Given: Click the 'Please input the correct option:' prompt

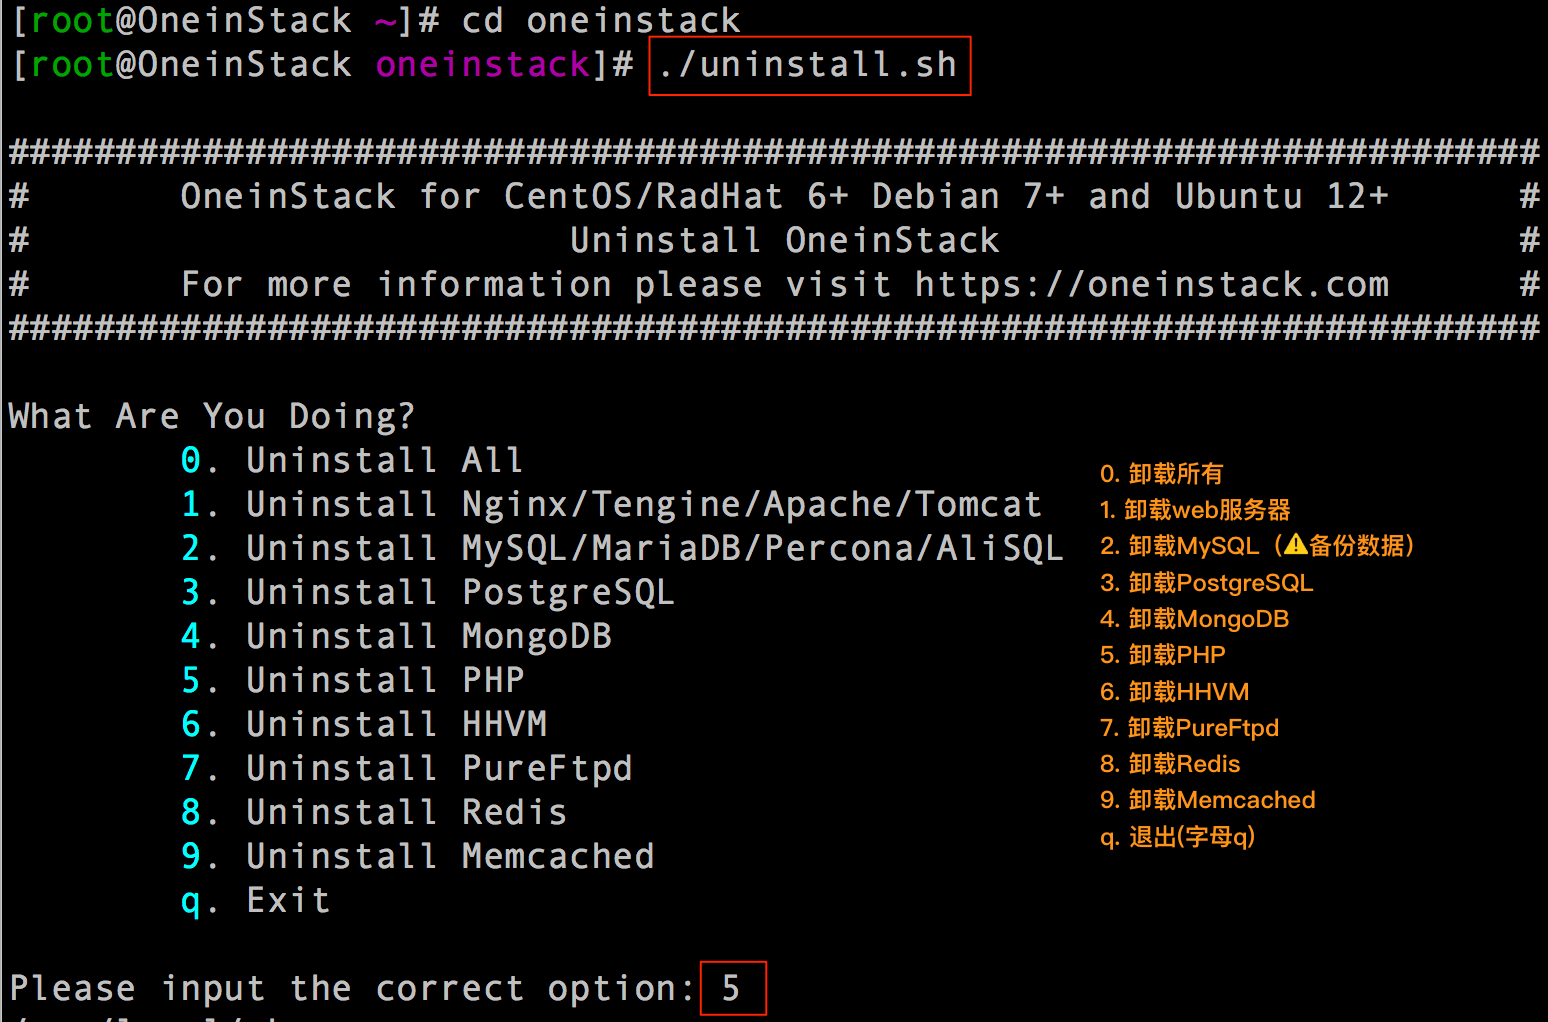Looking at the screenshot, I should pyautogui.click(x=352, y=989).
